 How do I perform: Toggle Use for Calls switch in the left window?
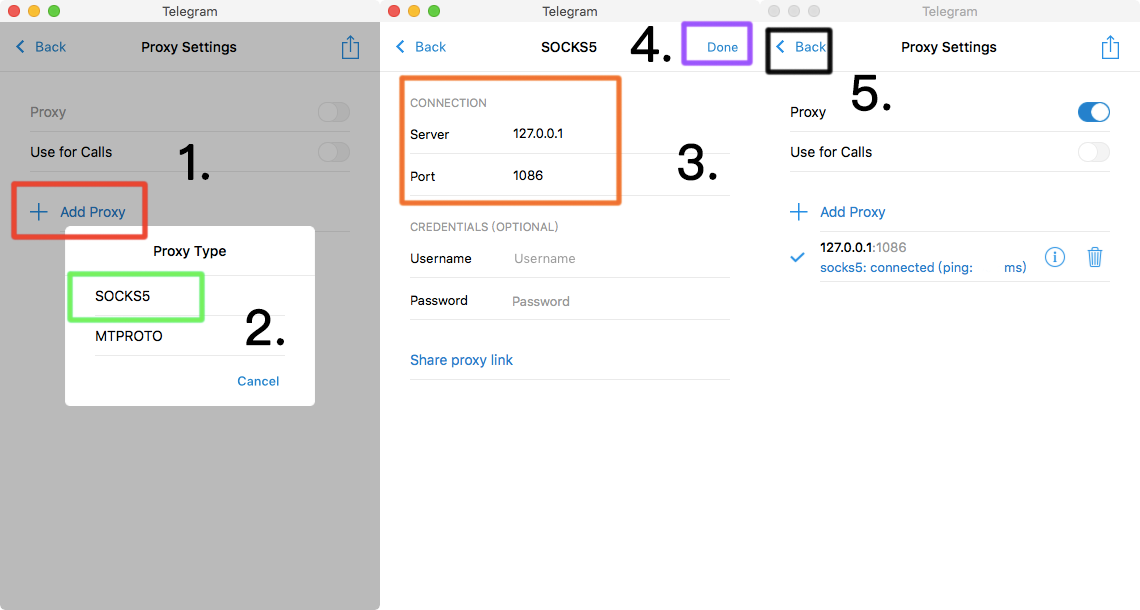coord(334,152)
